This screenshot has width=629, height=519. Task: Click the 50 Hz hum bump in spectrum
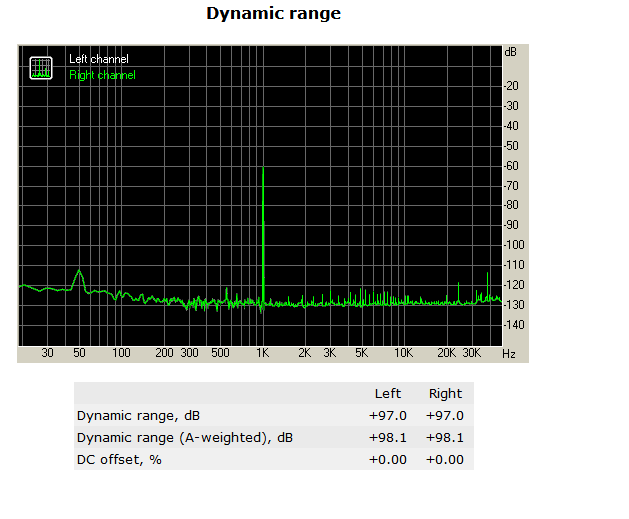pyautogui.click(x=79, y=280)
